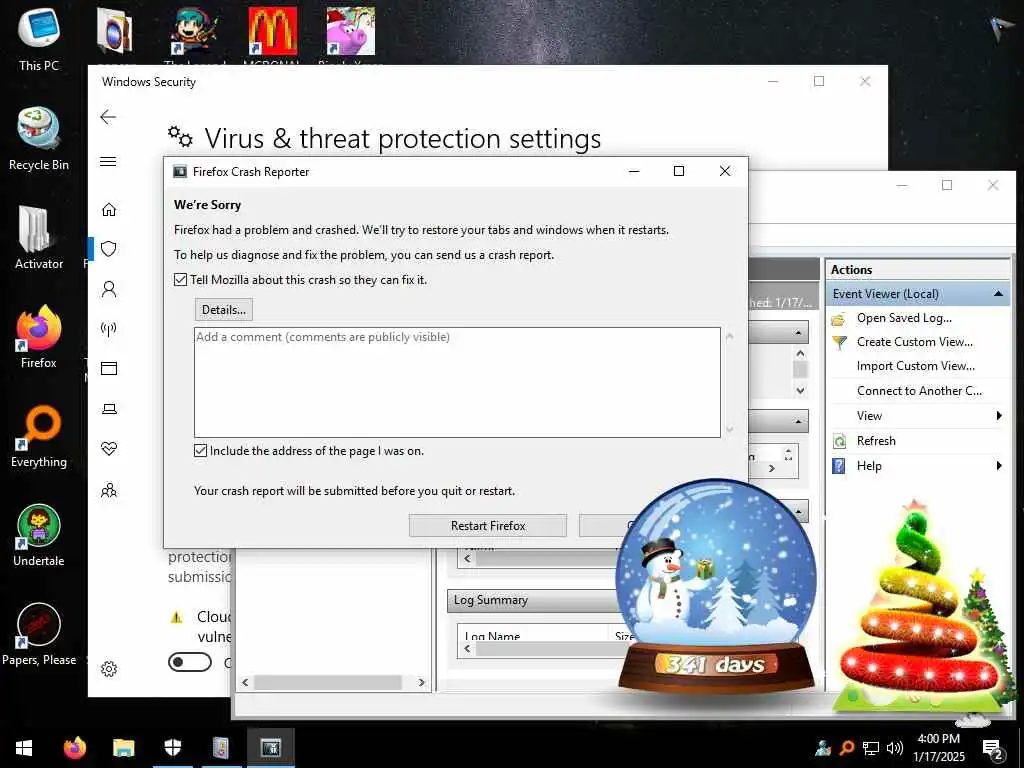Open the hamburger menu in Windows Security

click(x=108, y=161)
